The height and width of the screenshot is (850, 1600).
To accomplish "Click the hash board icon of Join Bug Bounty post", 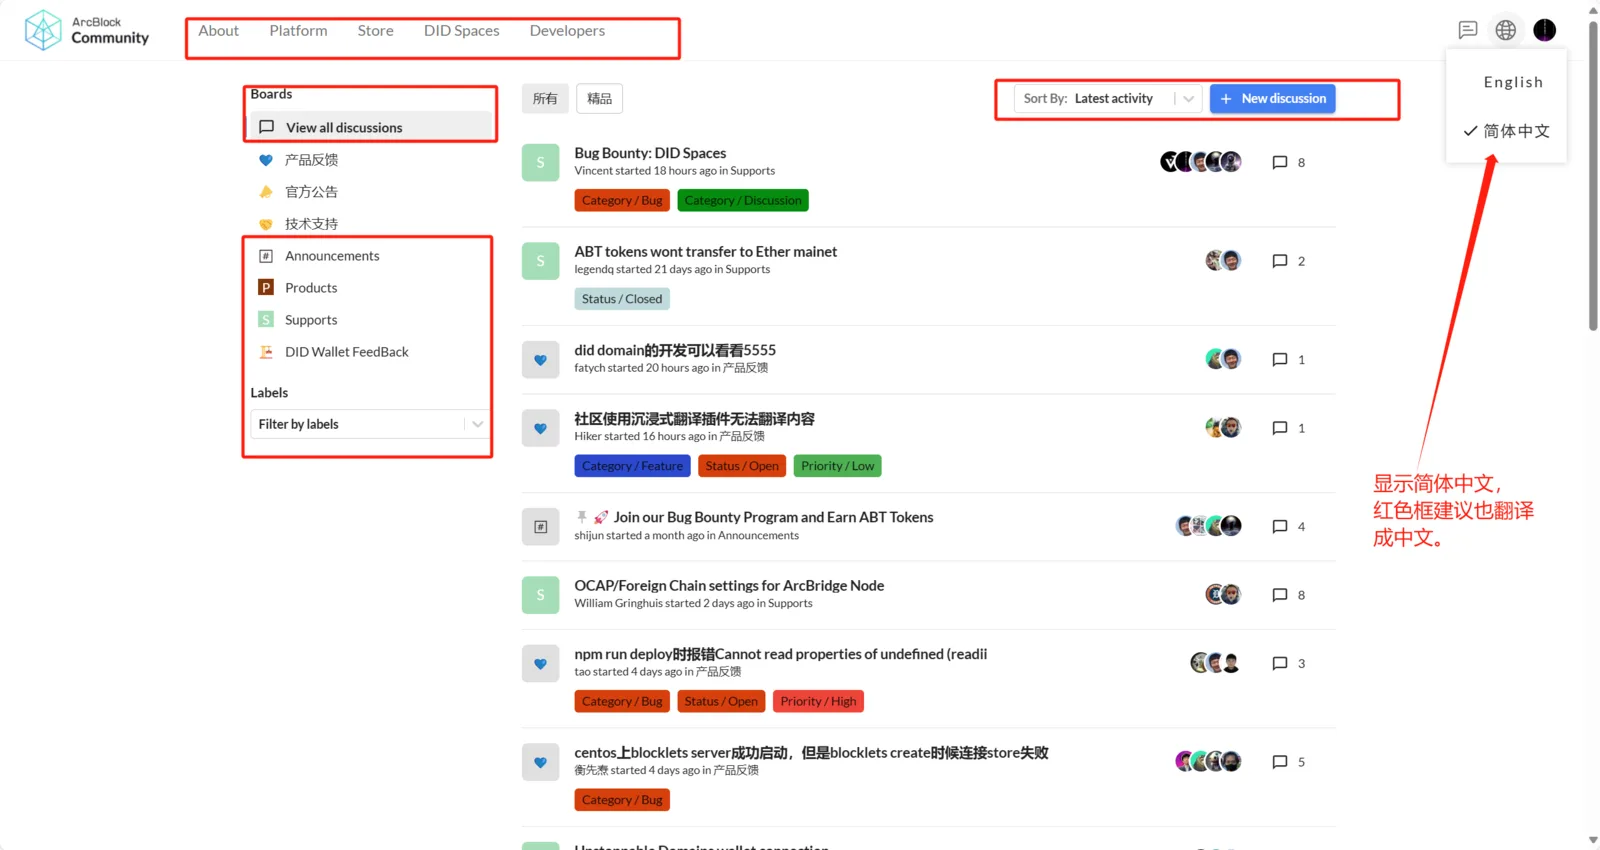I will pos(540,527).
